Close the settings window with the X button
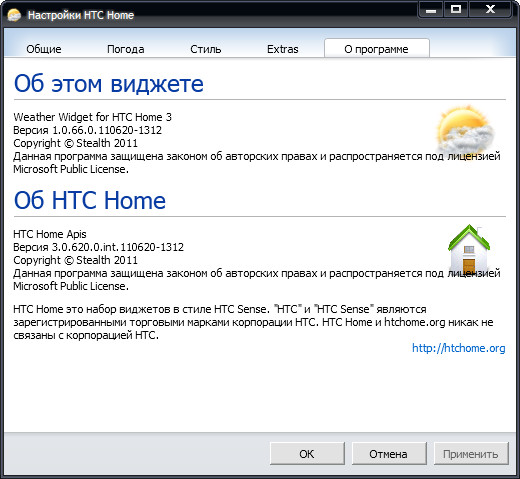 click(490, 10)
